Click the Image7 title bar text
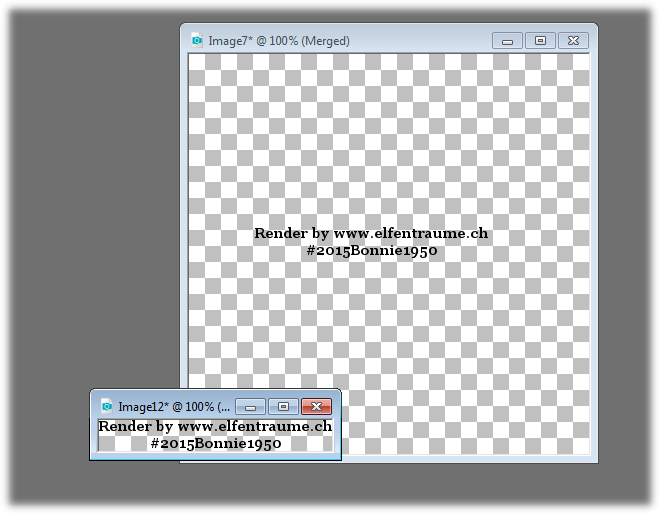 pos(279,41)
